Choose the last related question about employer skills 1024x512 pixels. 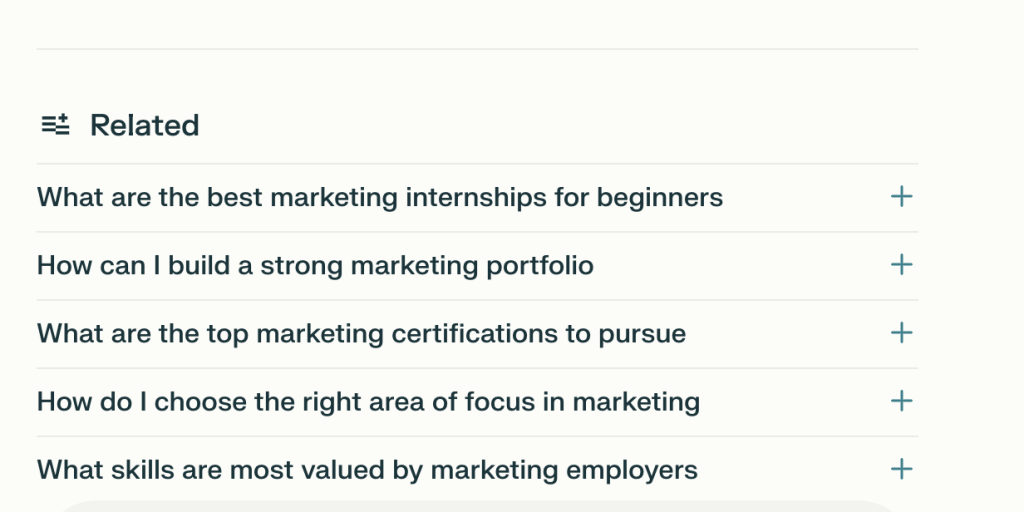[367, 469]
